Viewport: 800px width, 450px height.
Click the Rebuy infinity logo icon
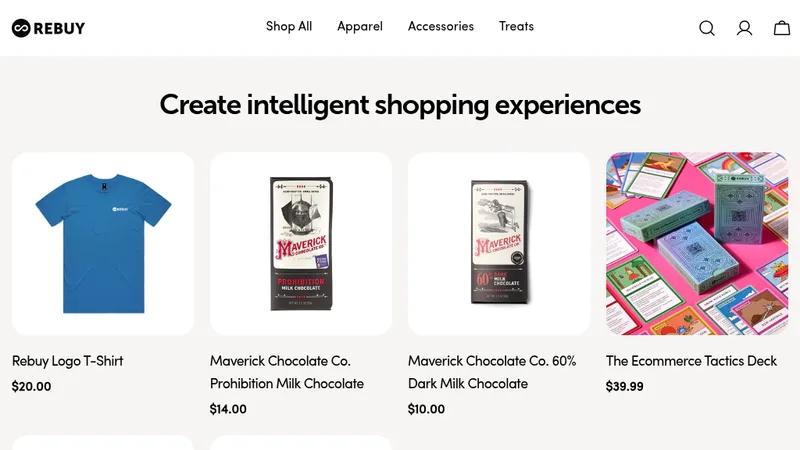point(21,28)
